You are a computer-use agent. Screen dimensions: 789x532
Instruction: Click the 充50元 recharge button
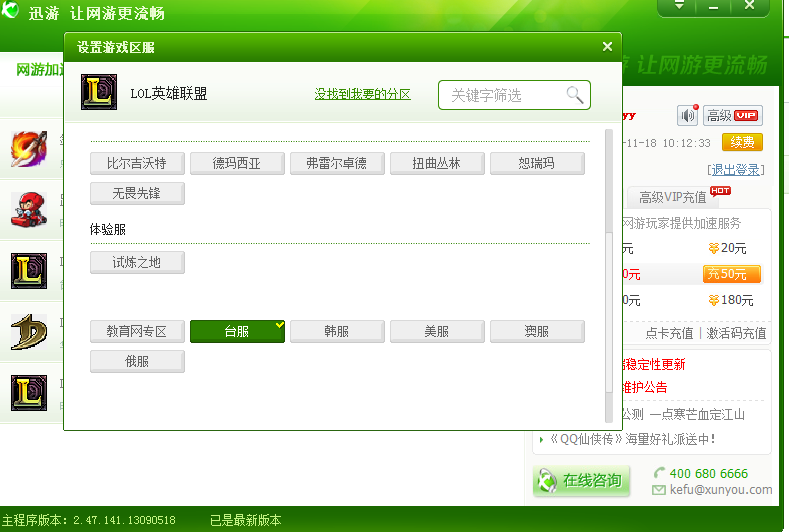(732, 274)
